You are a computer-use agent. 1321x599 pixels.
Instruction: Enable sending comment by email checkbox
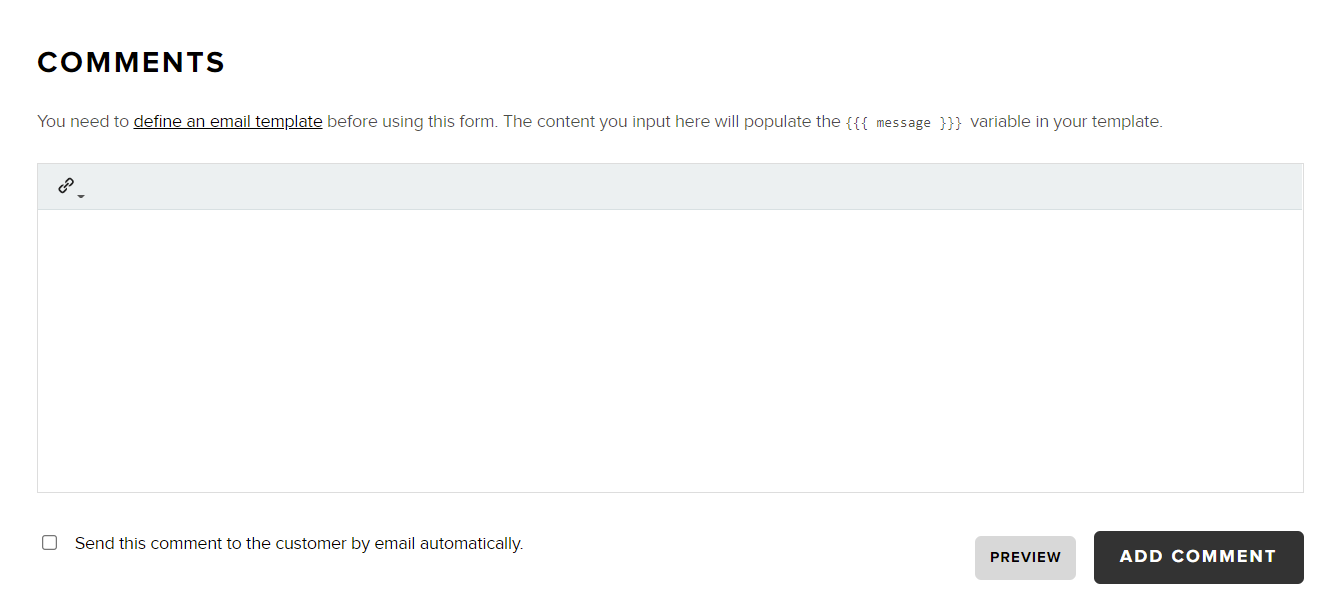(x=49, y=543)
